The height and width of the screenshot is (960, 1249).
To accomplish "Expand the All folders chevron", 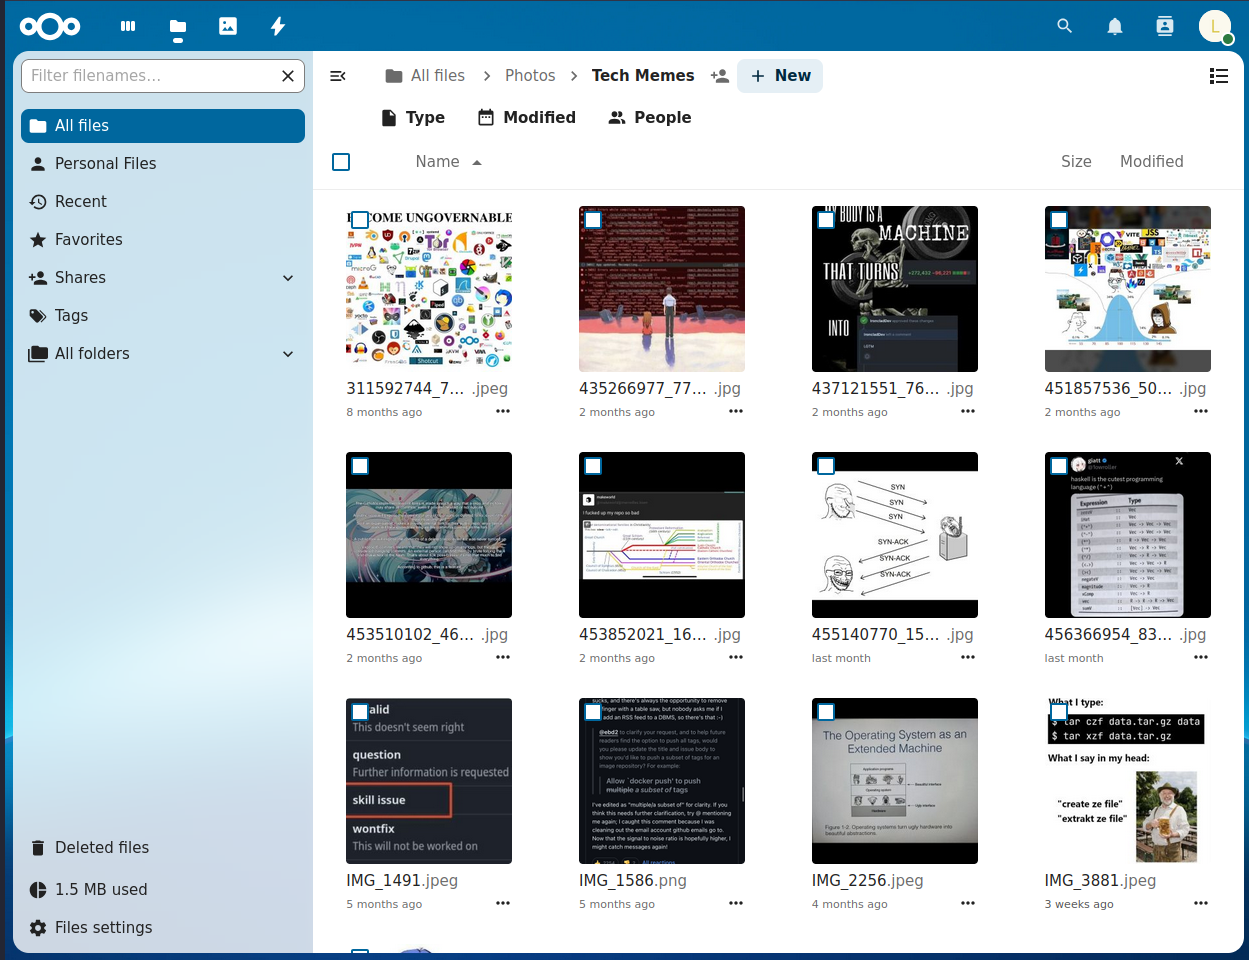I will coord(288,354).
